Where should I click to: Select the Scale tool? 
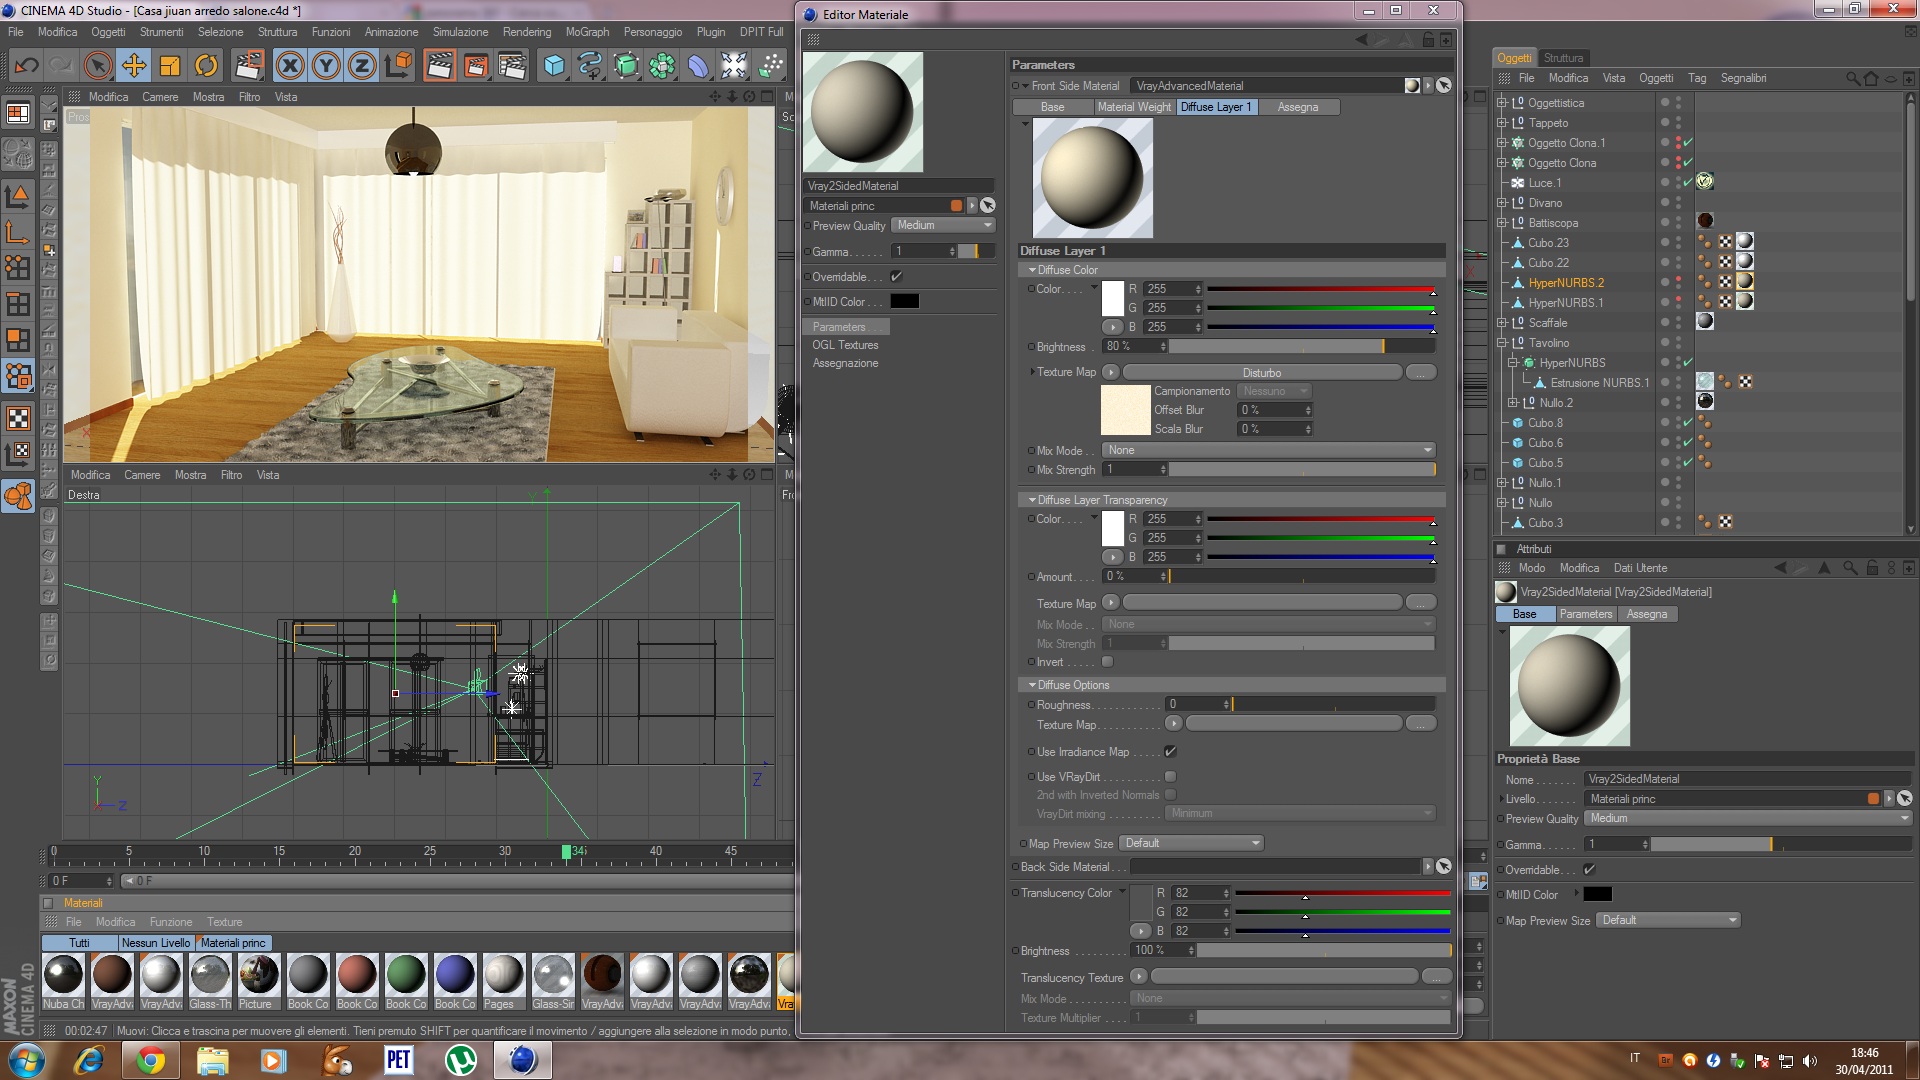coord(170,66)
